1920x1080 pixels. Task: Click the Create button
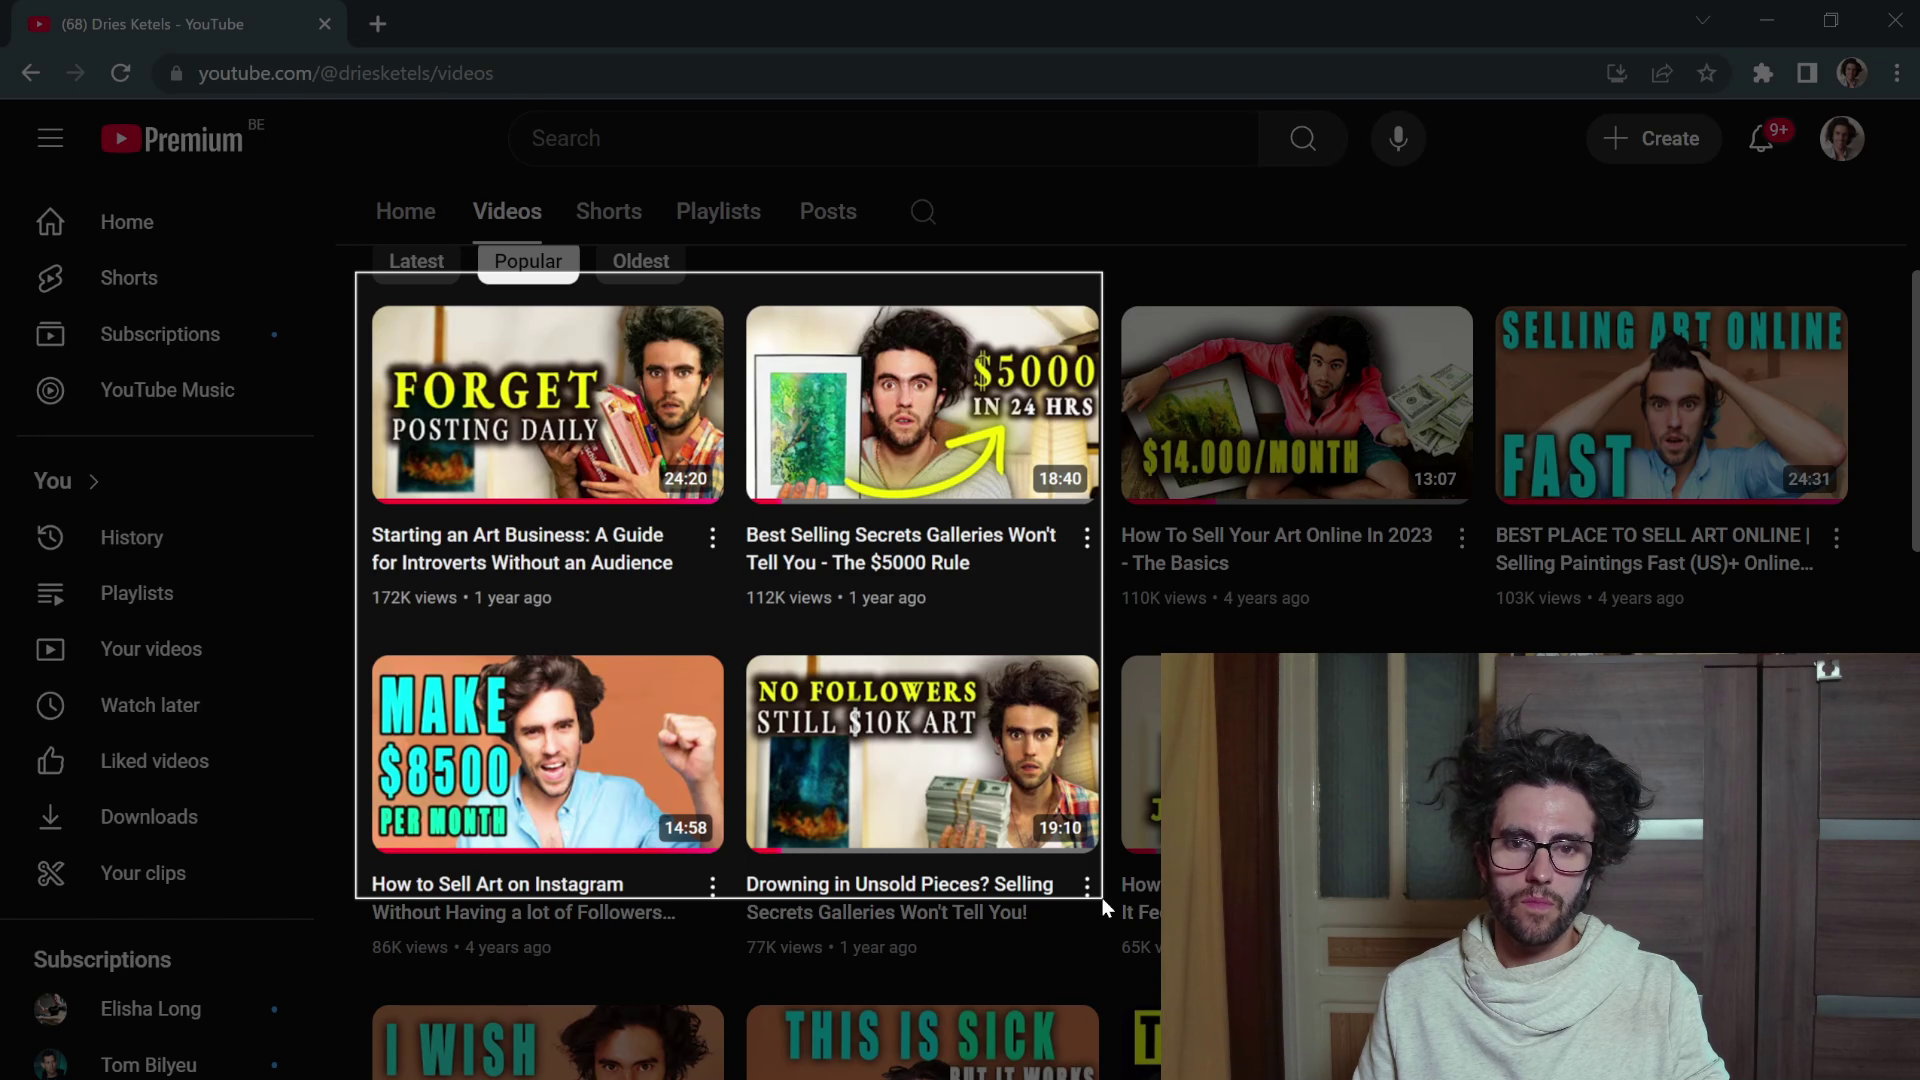point(1652,138)
